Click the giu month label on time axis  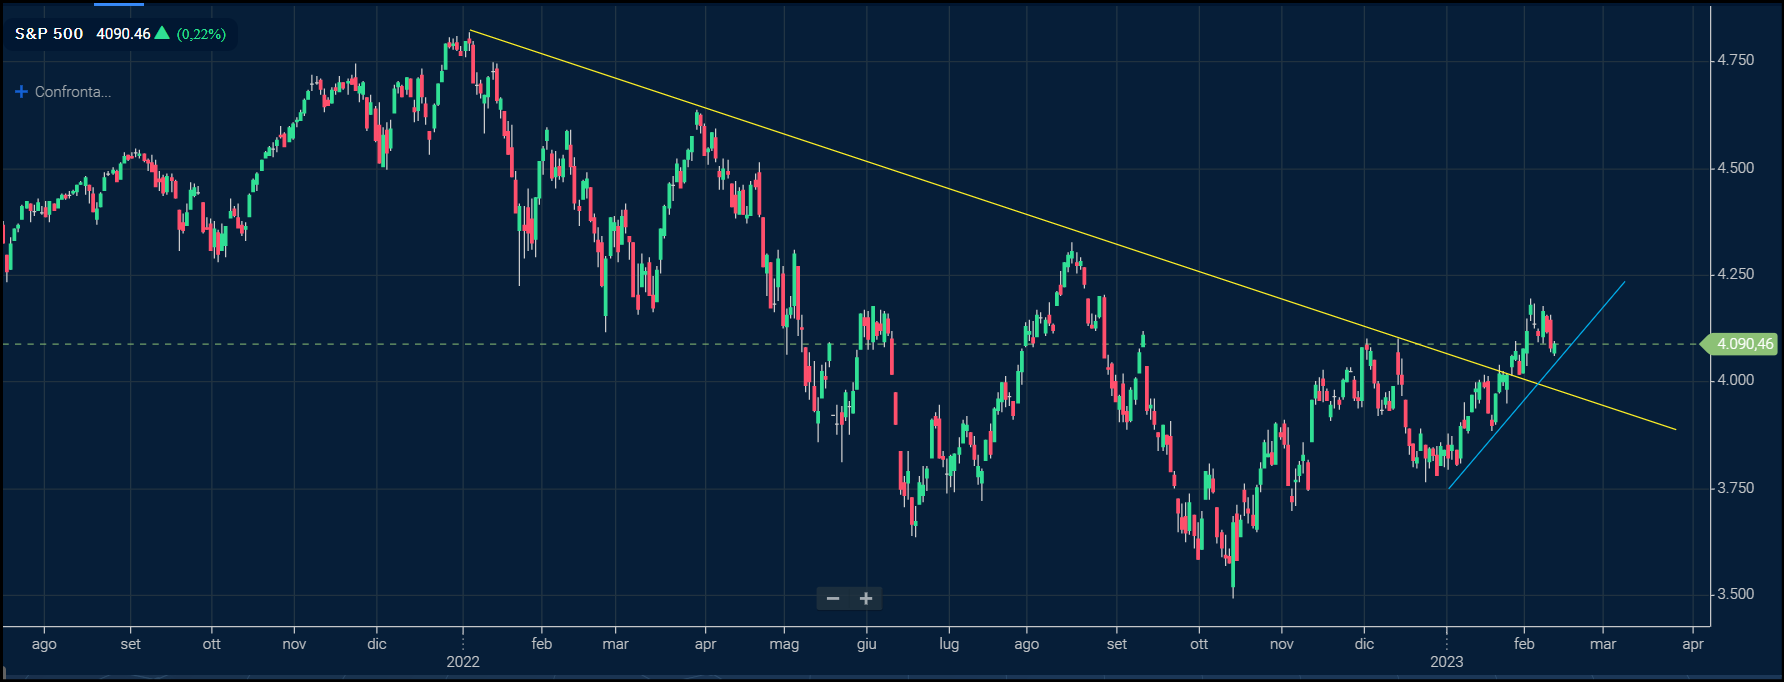click(867, 644)
